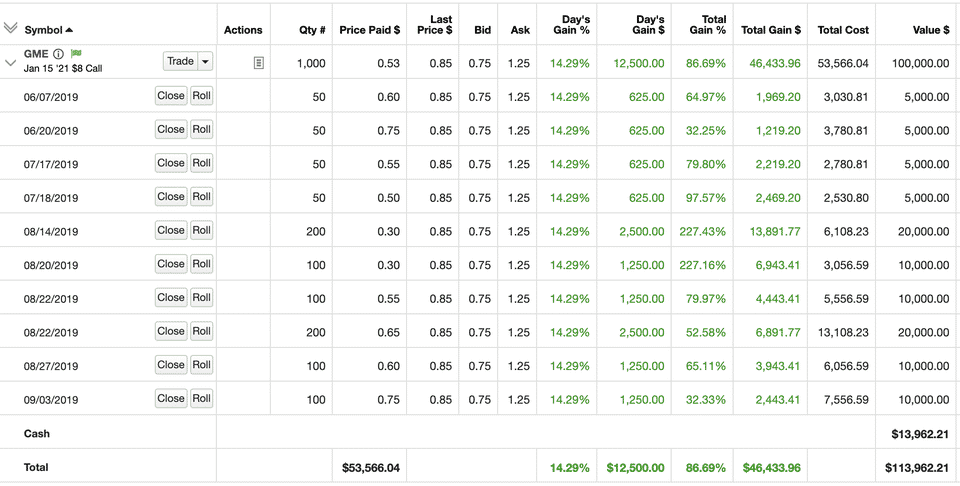Roll the 07/18/2019 lot
The width and height of the screenshot is (960, 486).
[201, 197]
